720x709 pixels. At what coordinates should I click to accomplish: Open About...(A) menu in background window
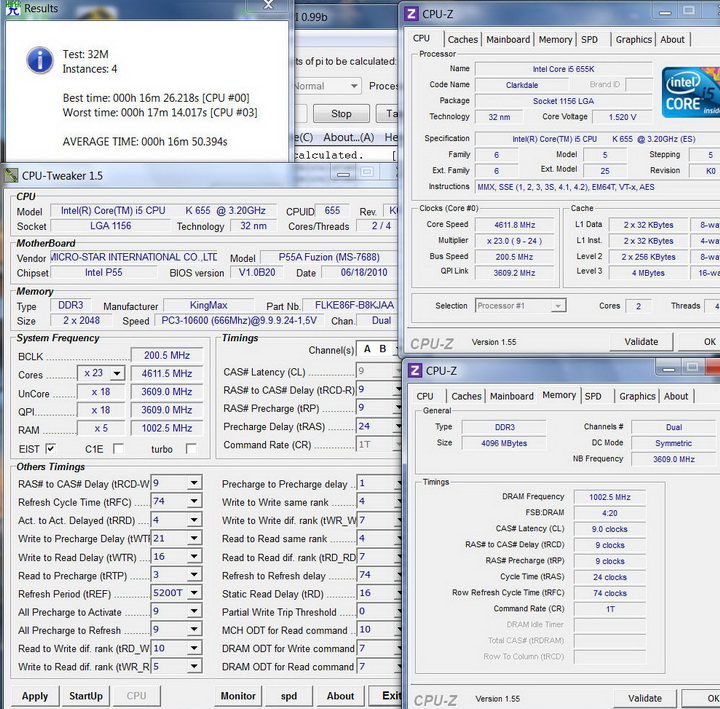[x=349, y=137]
